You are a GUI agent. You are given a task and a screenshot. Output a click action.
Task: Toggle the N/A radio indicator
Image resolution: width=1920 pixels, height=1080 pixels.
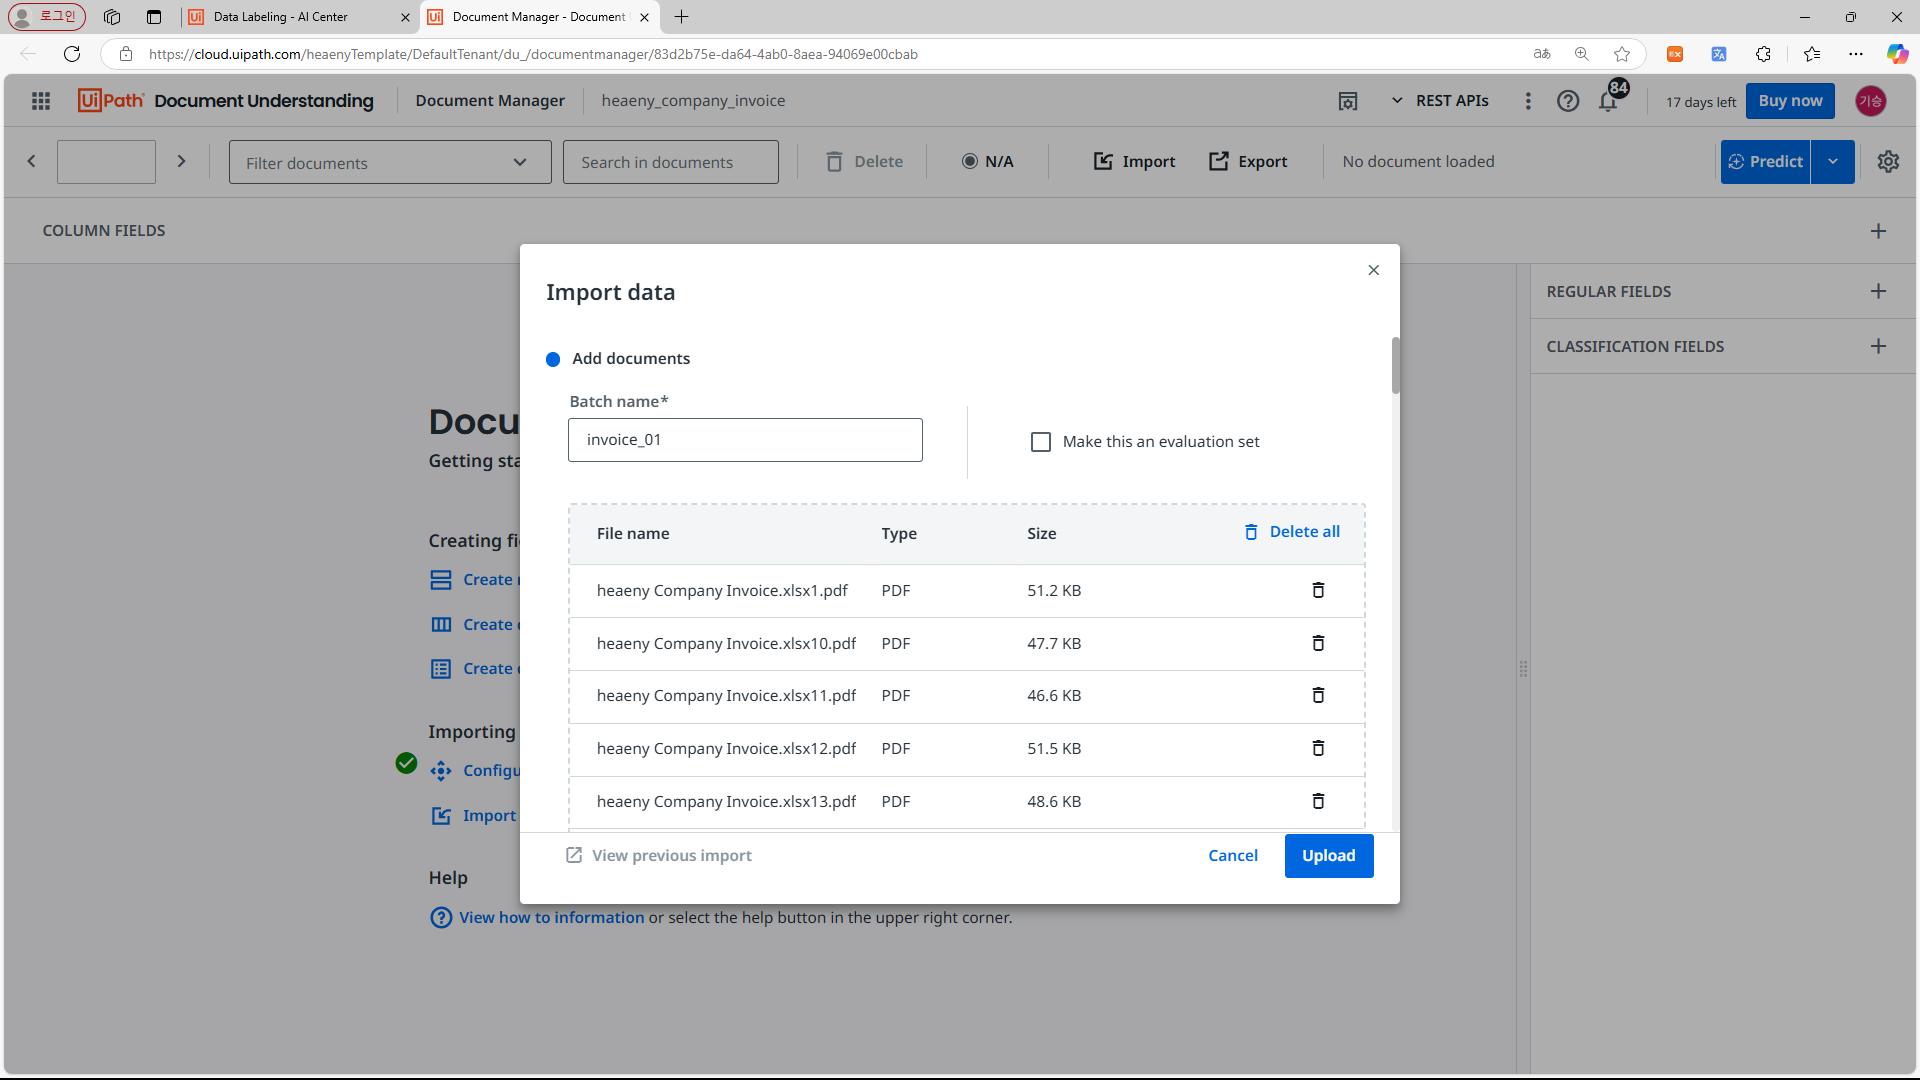(x=969, y=161)
